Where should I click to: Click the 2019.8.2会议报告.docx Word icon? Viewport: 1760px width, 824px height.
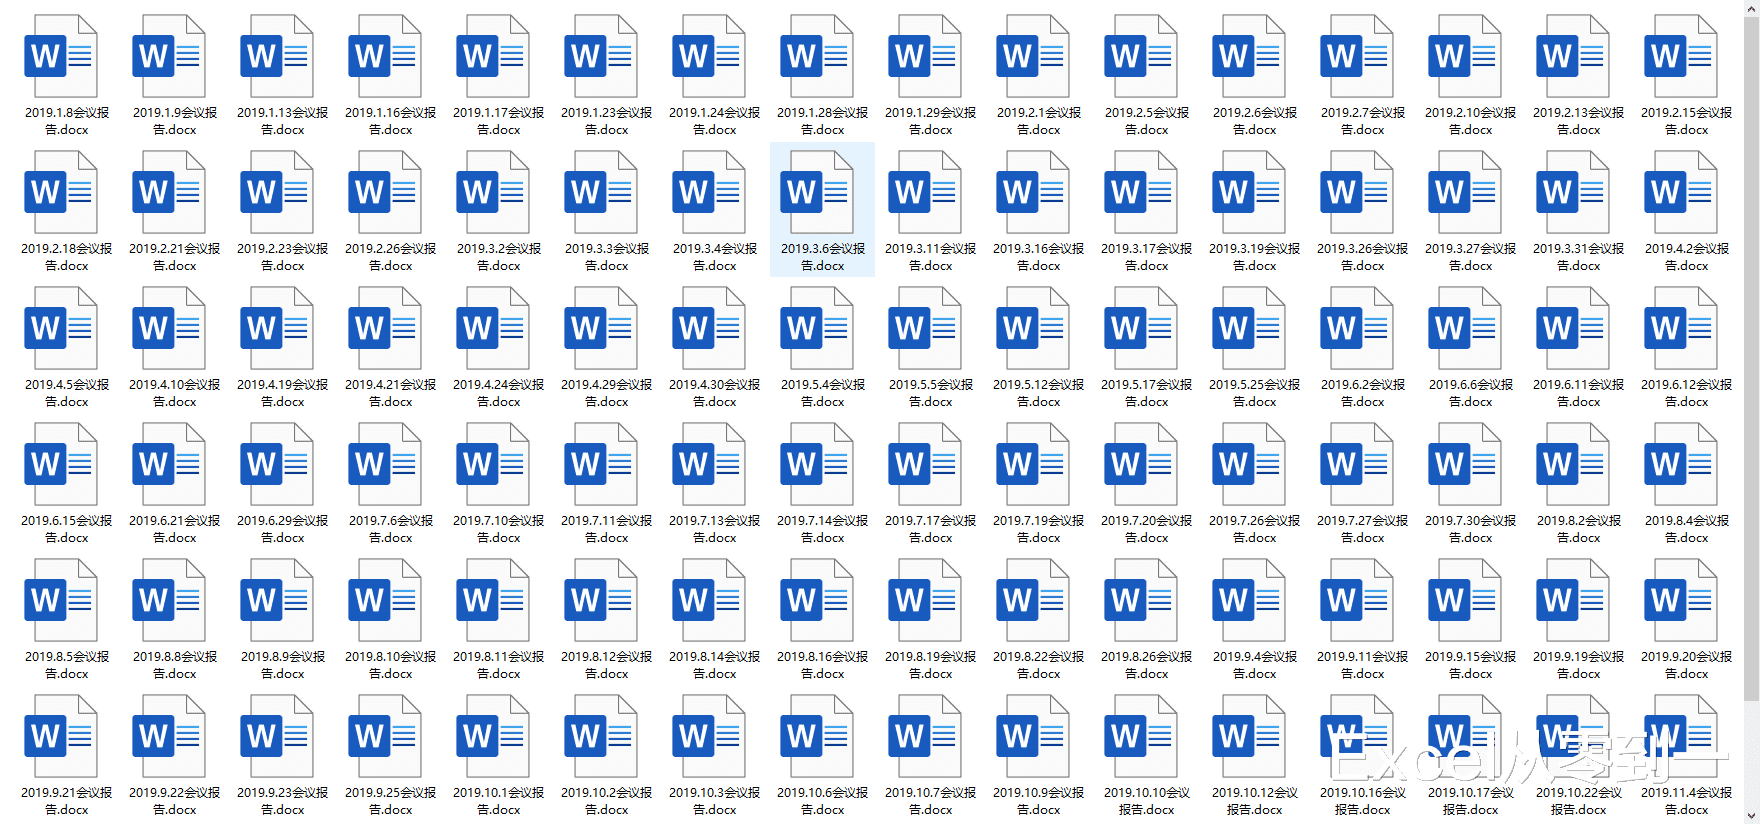1573,464
